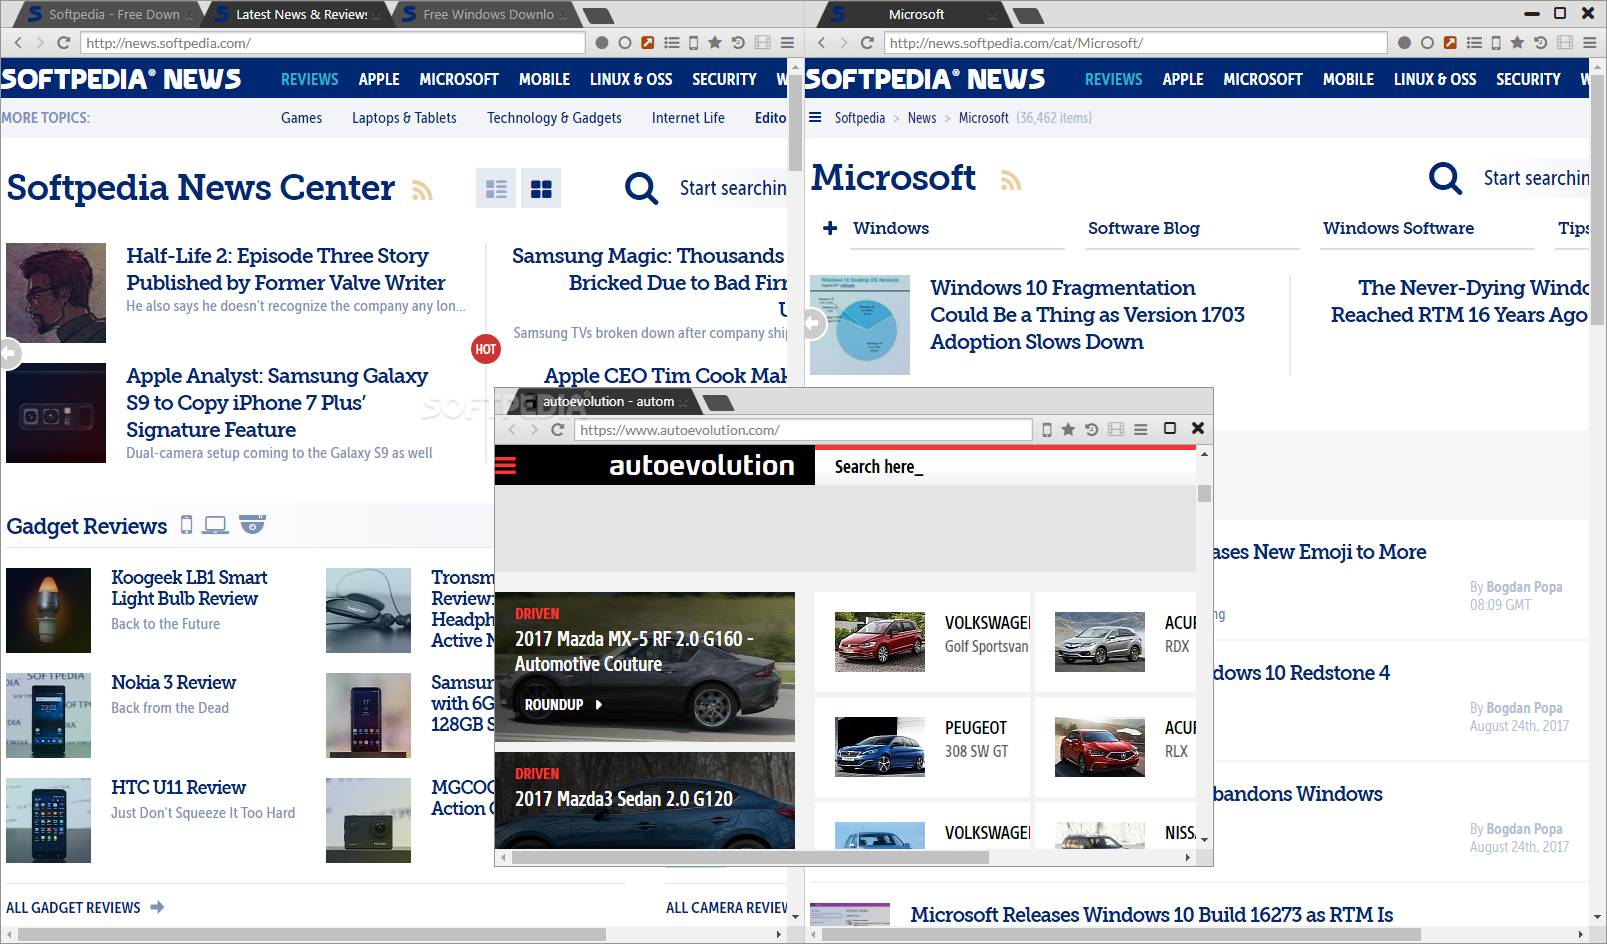Open history icon in autoevolution window
The width and height of the screenshot is (1607, 944).
(x=1092, y=430)
